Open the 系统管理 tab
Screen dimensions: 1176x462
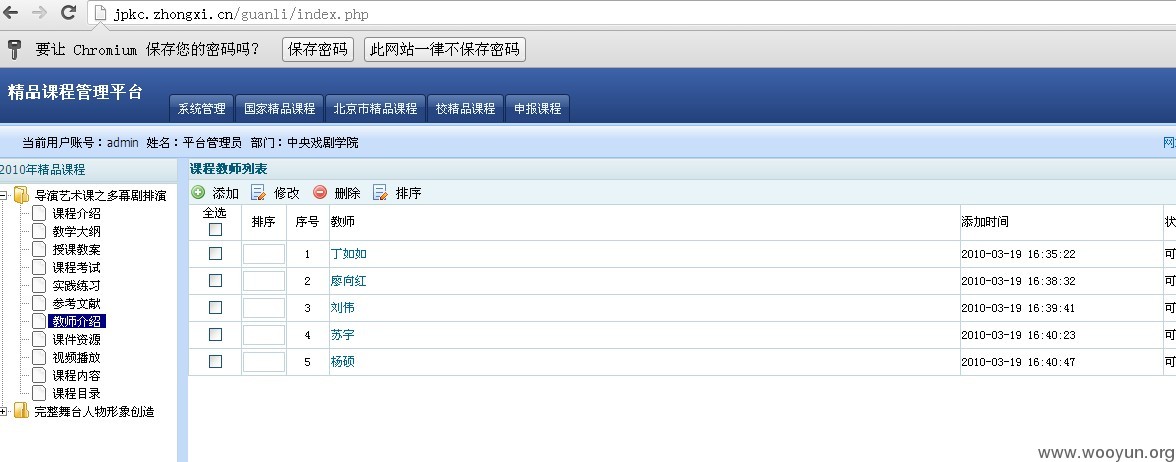click(202, 109)
